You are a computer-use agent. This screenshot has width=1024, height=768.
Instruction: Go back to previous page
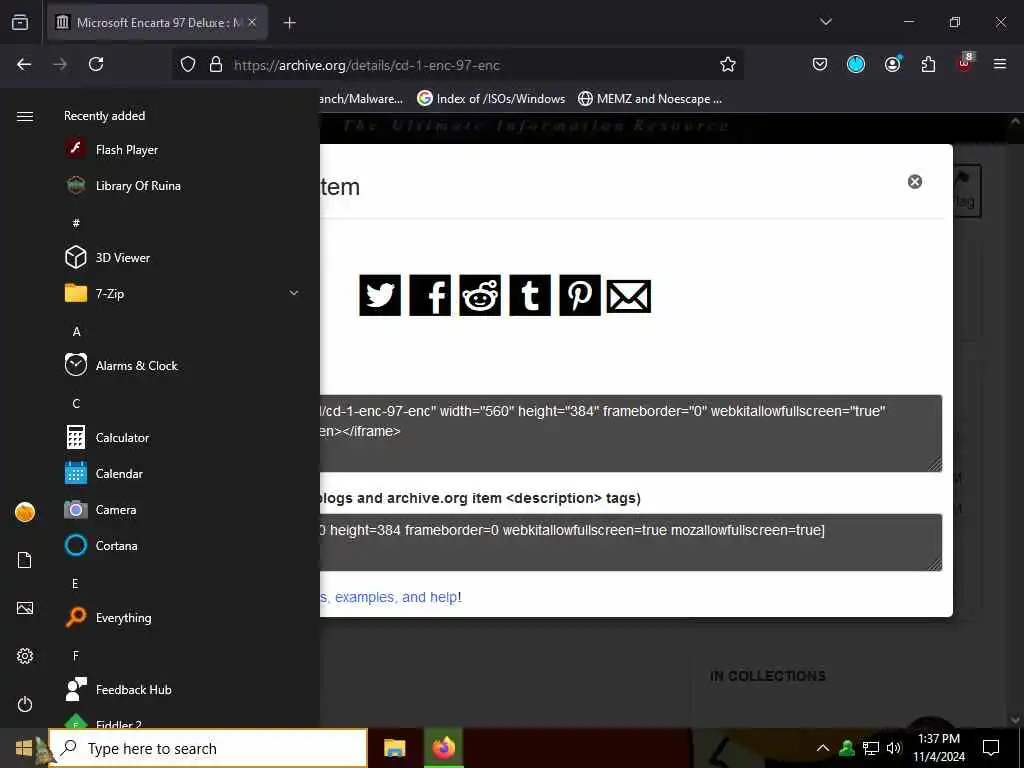coord(24,64)
